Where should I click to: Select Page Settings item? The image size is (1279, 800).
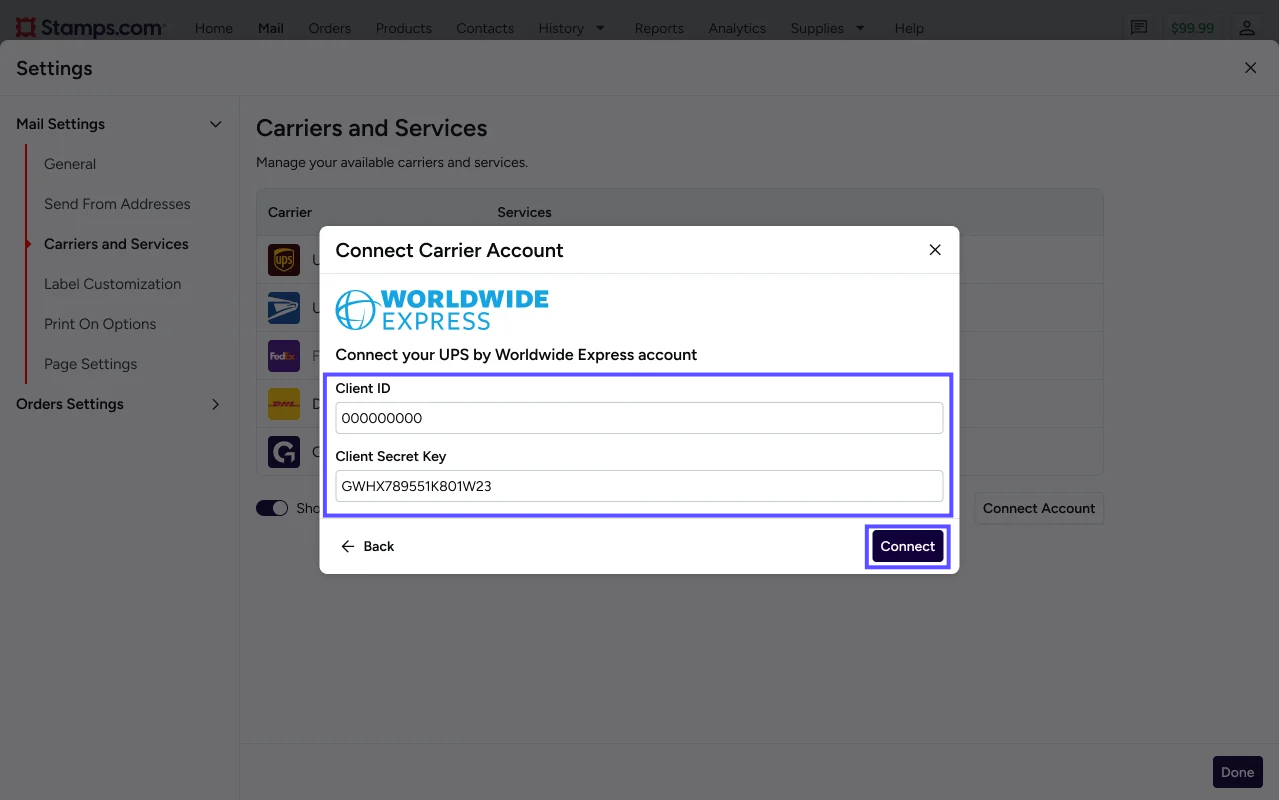tap(91, 364)
